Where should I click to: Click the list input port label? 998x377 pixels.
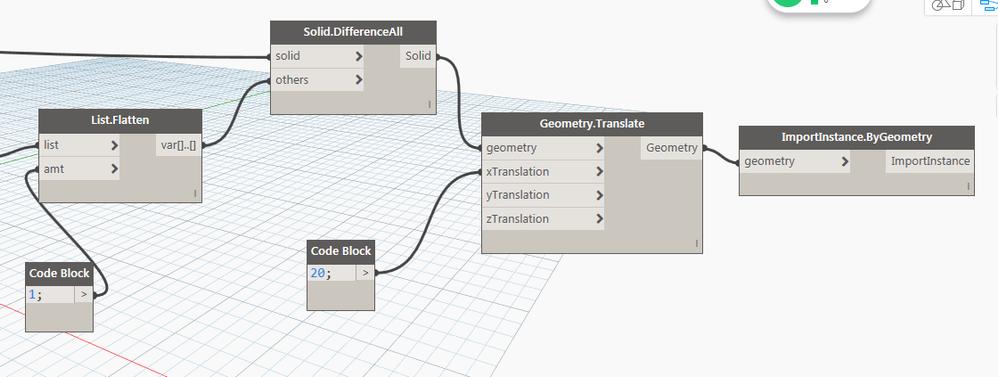pyautogui.click(x=51, y=145)
